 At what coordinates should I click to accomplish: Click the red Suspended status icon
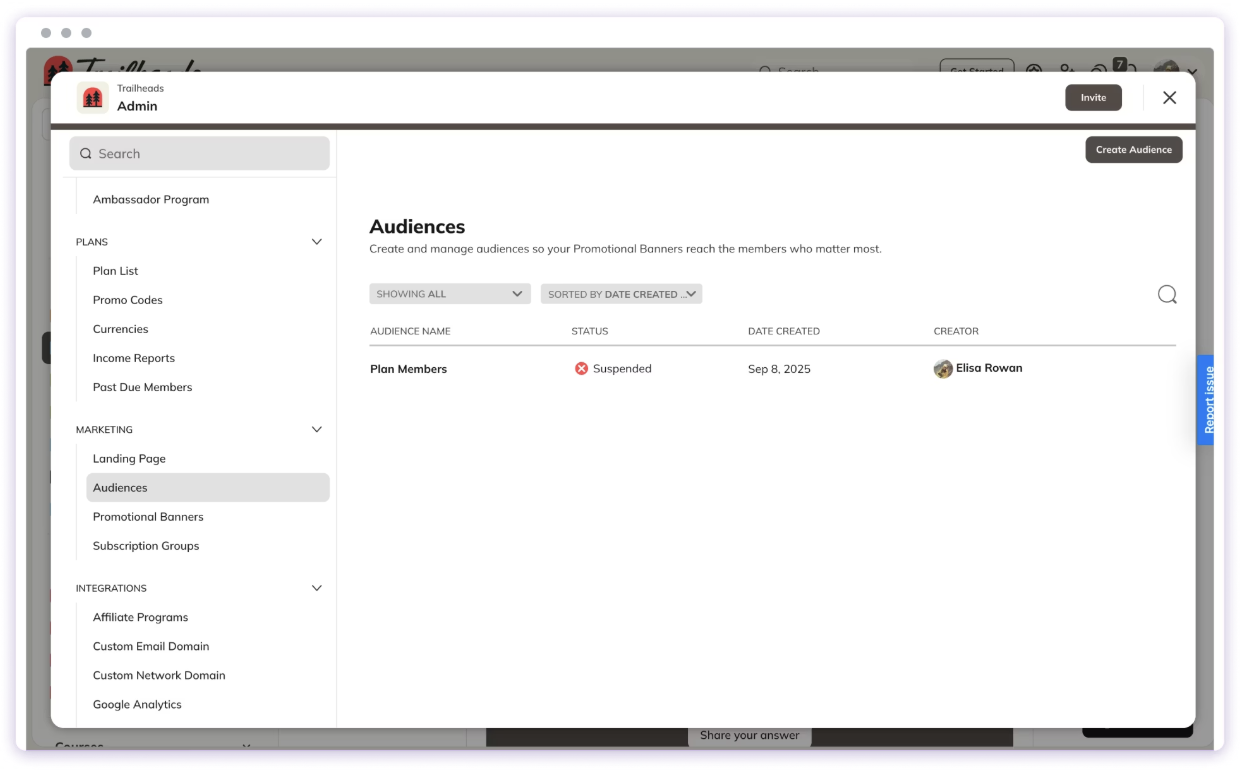(x=582, y=369)
